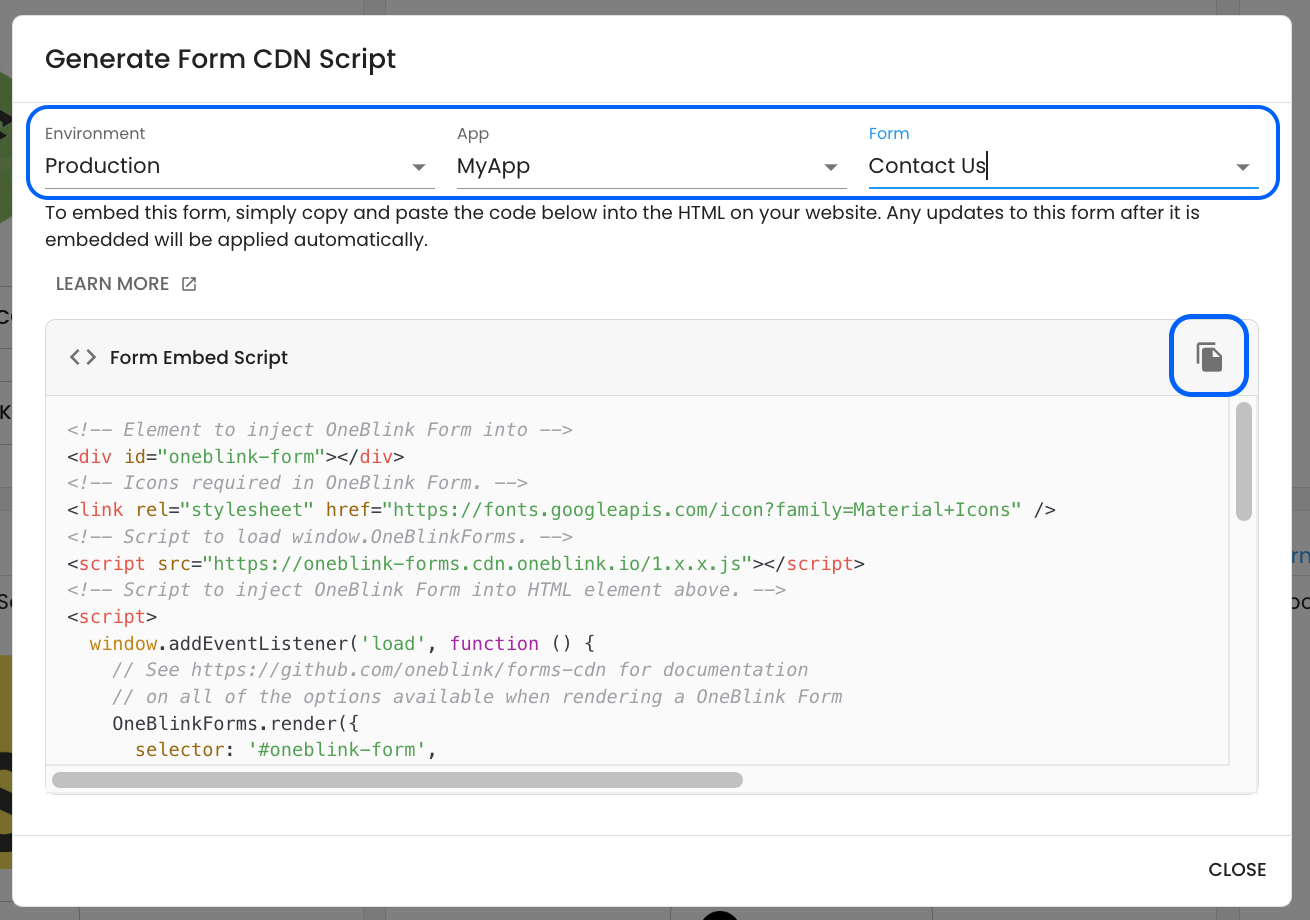Click the vertical scrollbar of the code panel
Image resolution: width=1310 pixels, height=920 pixels.
(x=1244, y=461)
